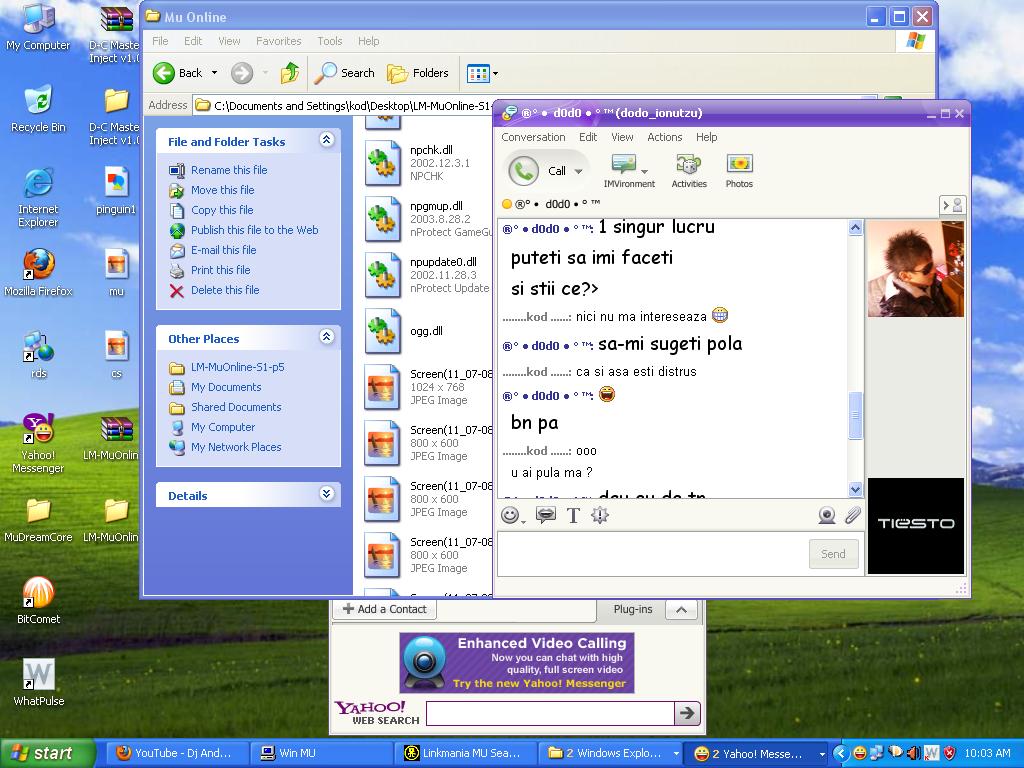
Task: Select the MuDreamCore desktop folder
Action: tap(38, 519)
